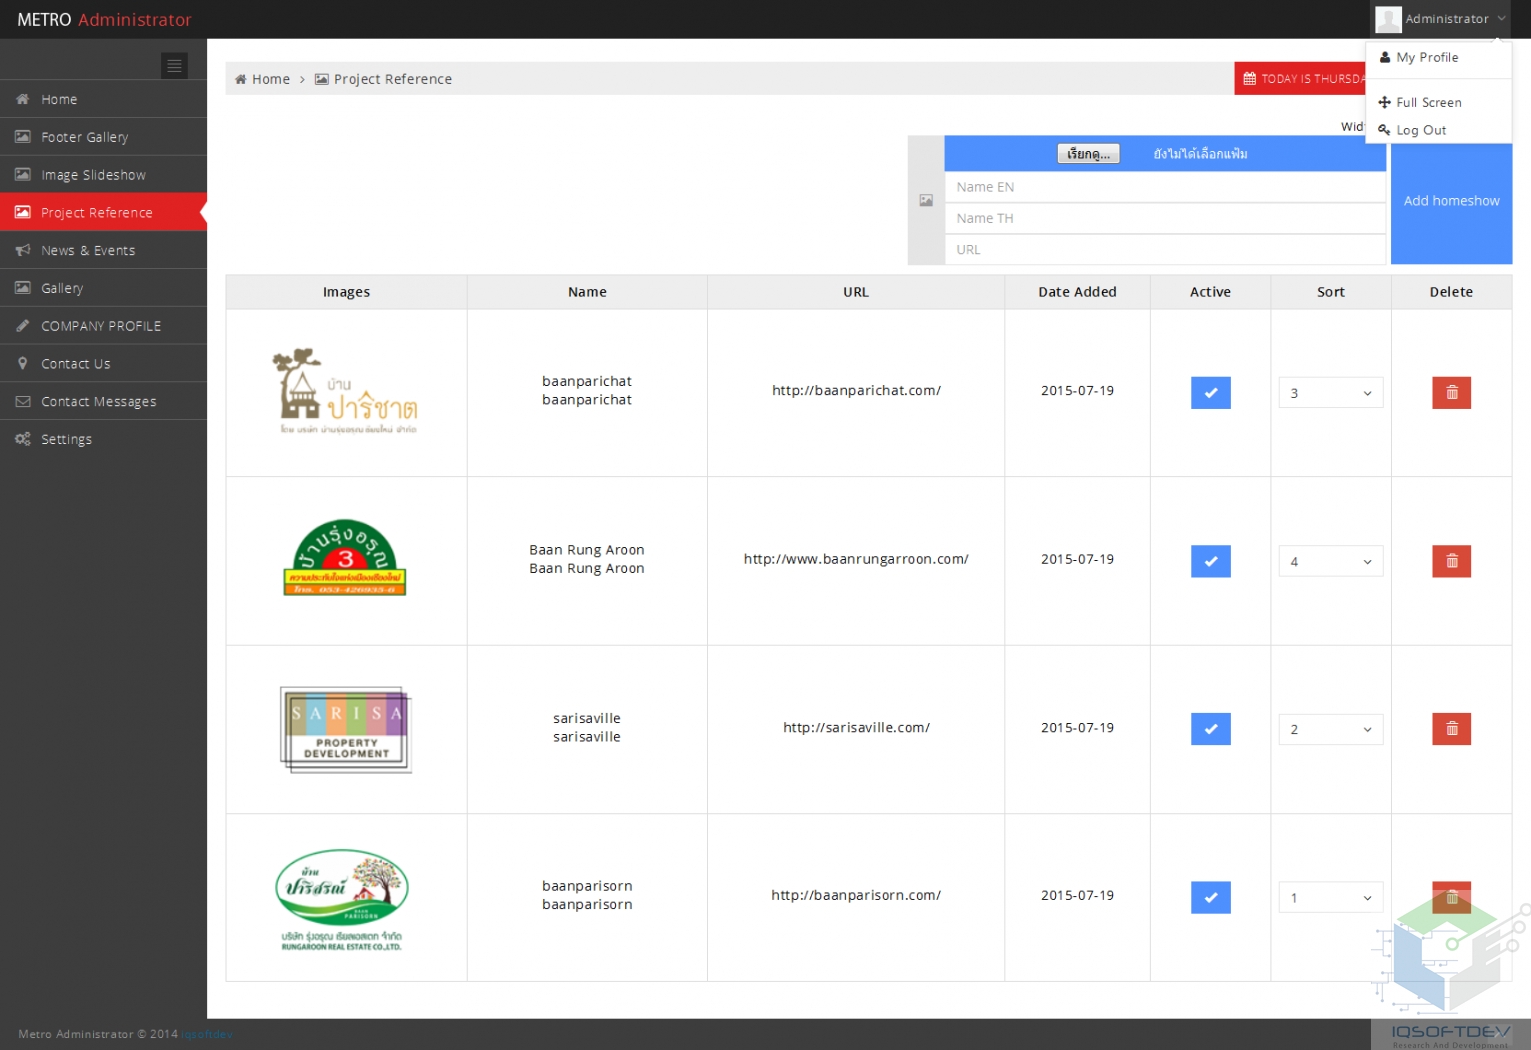1531x1050 pixels.
Task: Open Footer Gallery in sidebar
Action: tap(103, 137)
